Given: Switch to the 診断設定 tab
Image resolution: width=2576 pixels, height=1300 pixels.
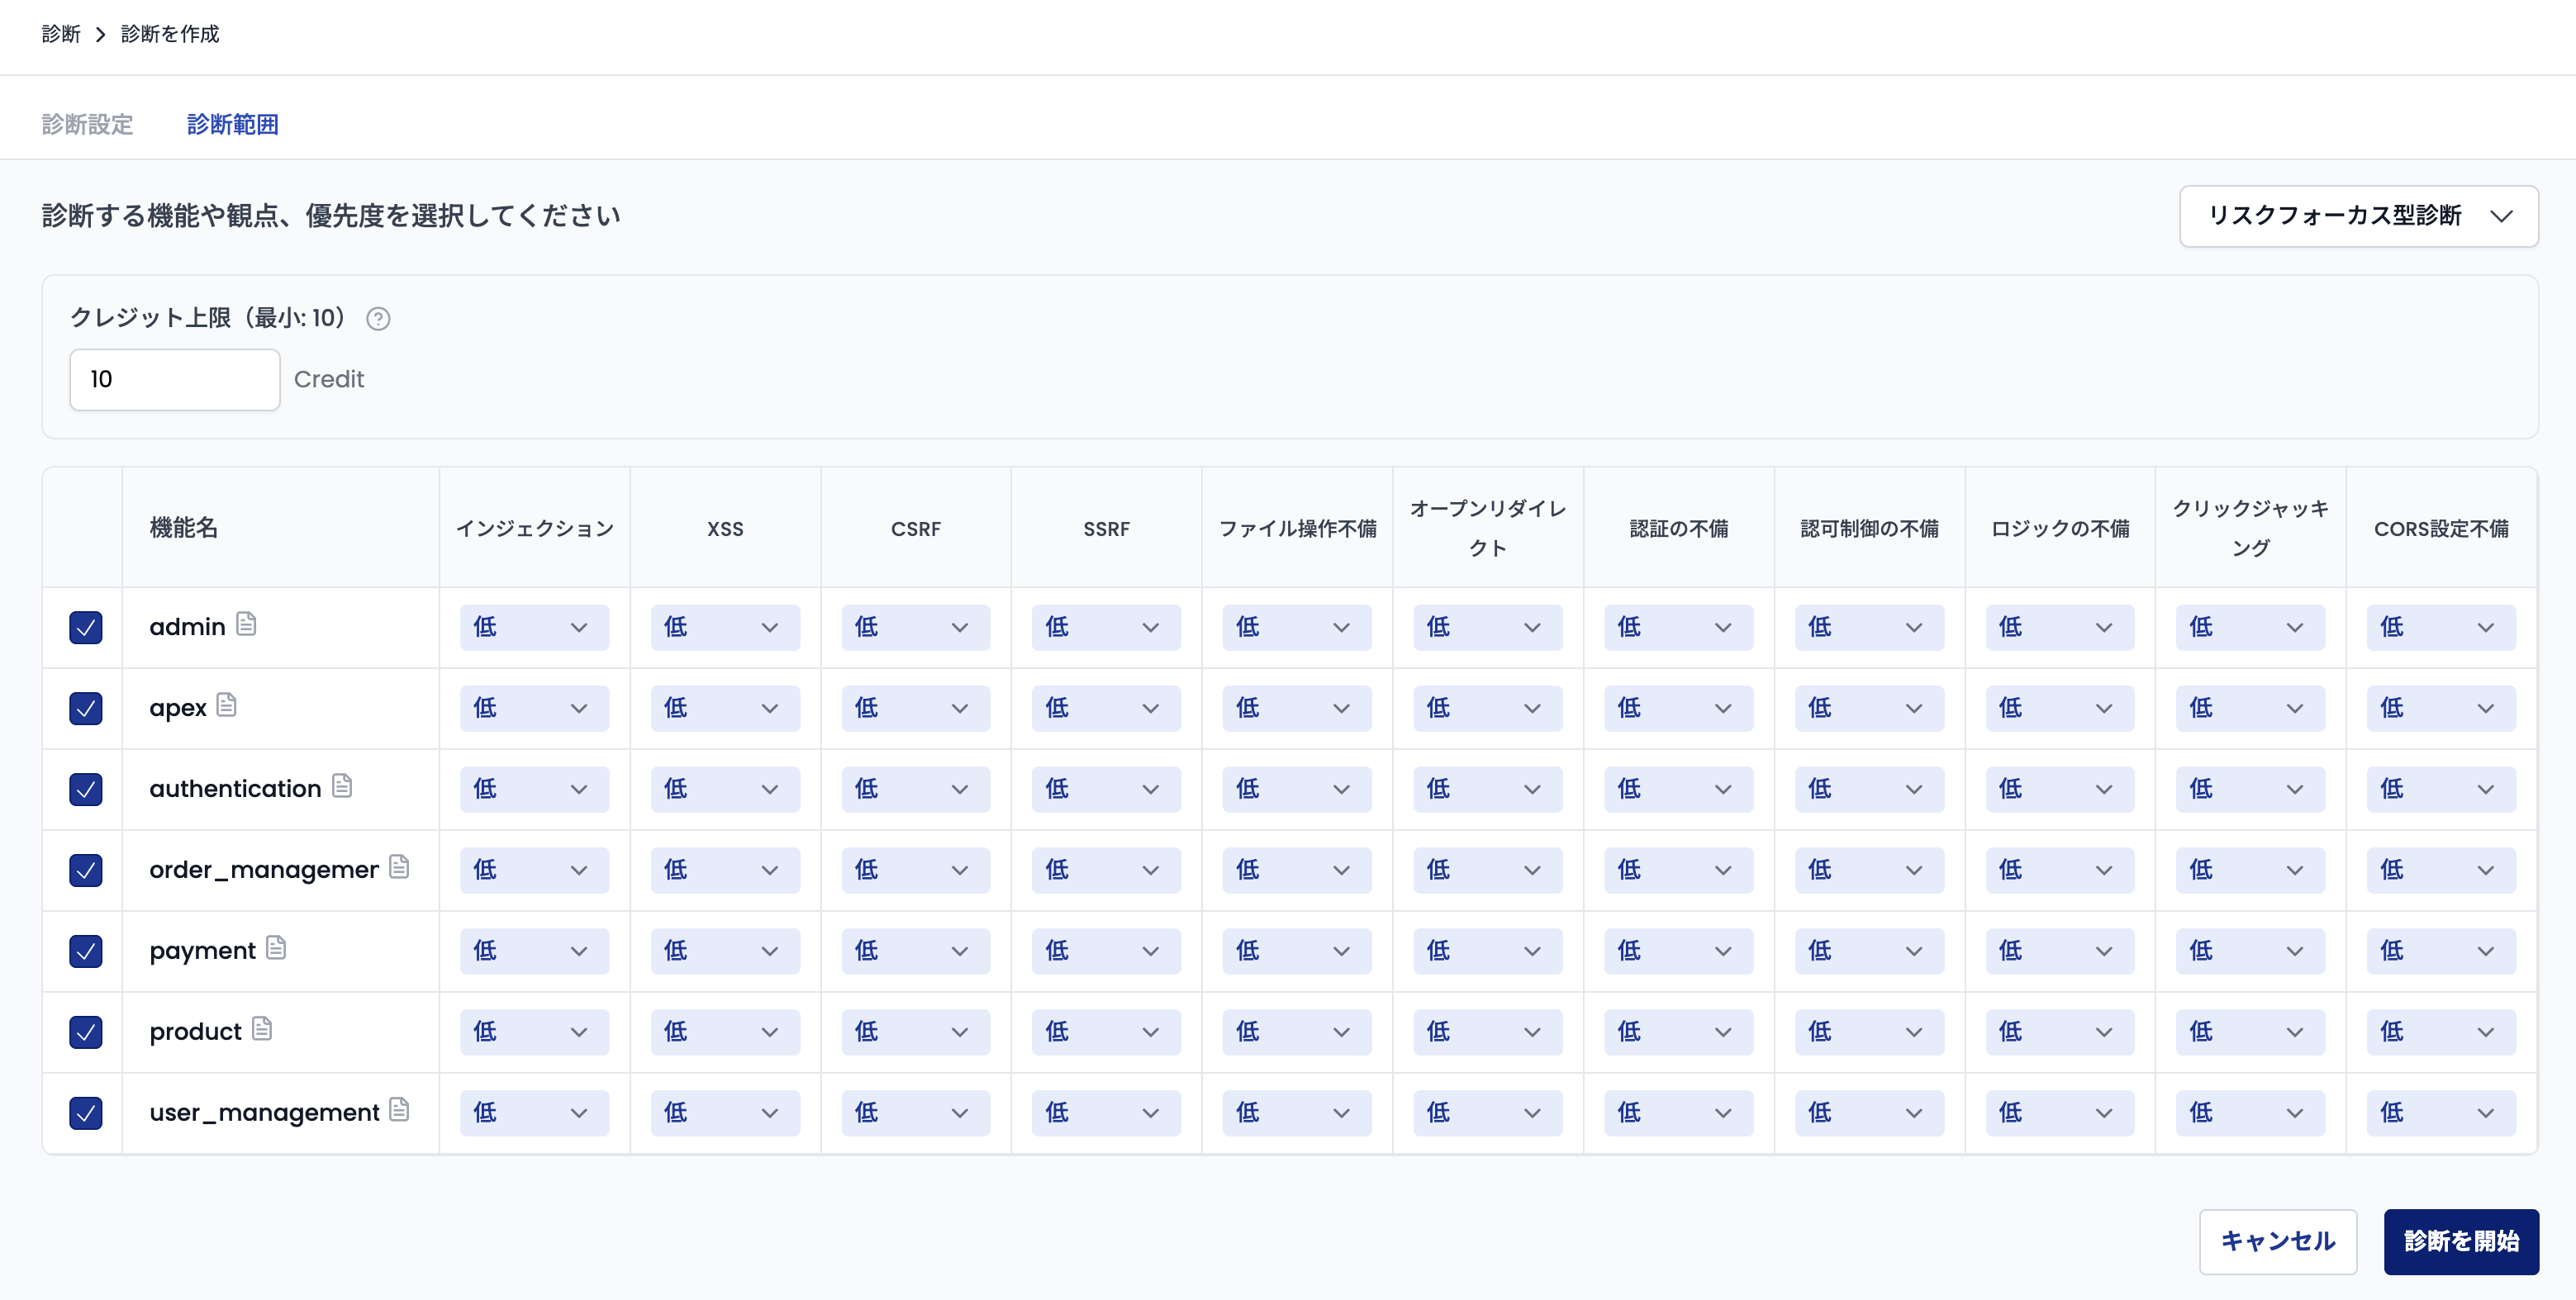Looking at the screenshot, I should pyautogui.click(x=87, y=123).
